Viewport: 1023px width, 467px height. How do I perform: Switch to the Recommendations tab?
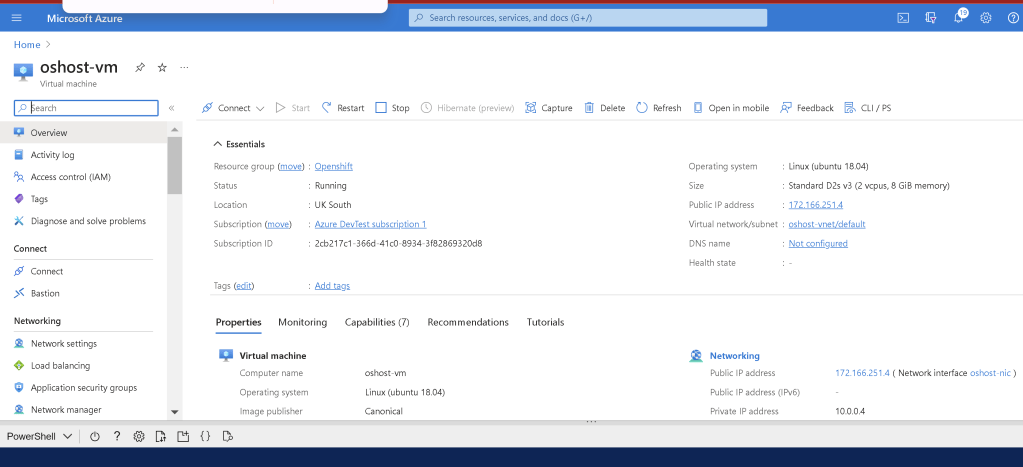tap(468, 322)
